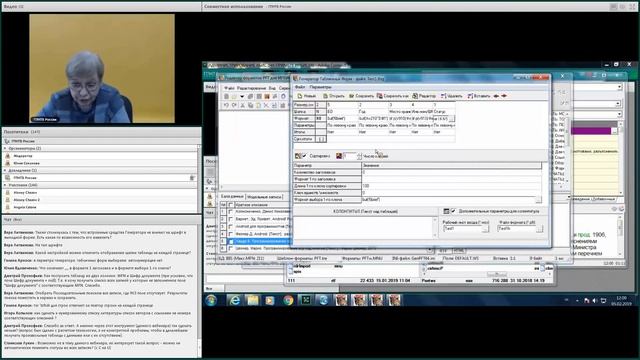
Task: Click the first icon in the PFT editor toolbar
Action: coord(226,96)
